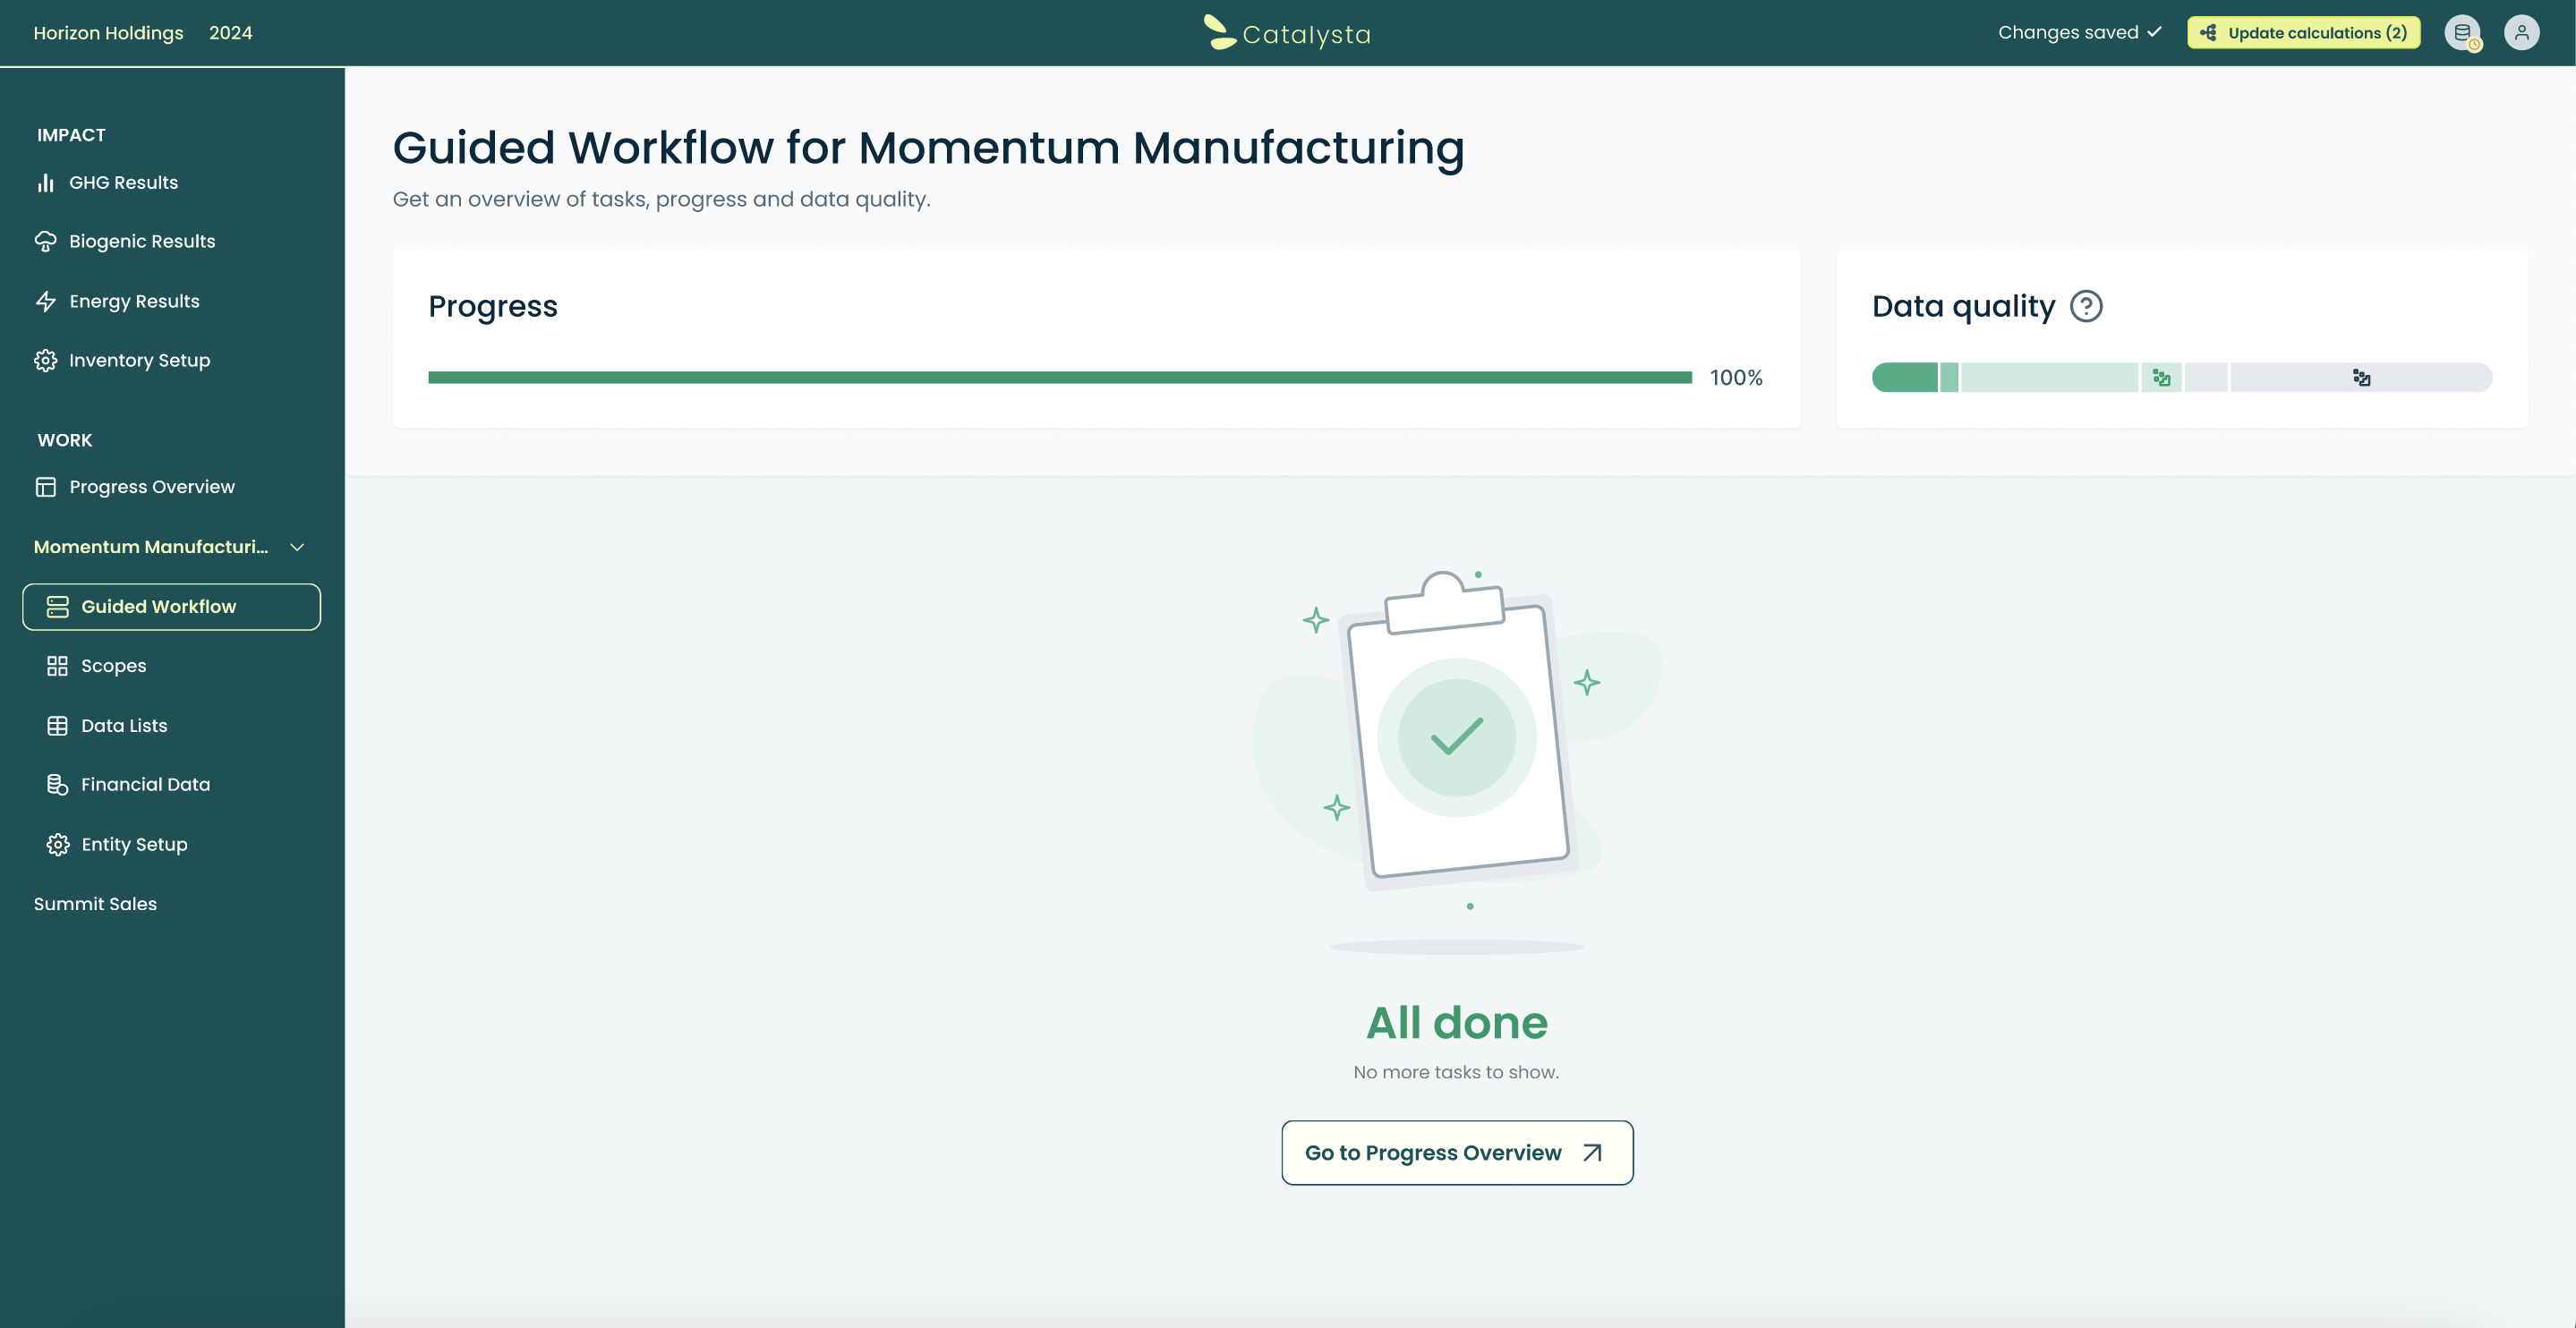The width and height of the screenshot is (2576, 1328).
Task: Click the GHG Results bar chart icon
Action: coord(45,183)
